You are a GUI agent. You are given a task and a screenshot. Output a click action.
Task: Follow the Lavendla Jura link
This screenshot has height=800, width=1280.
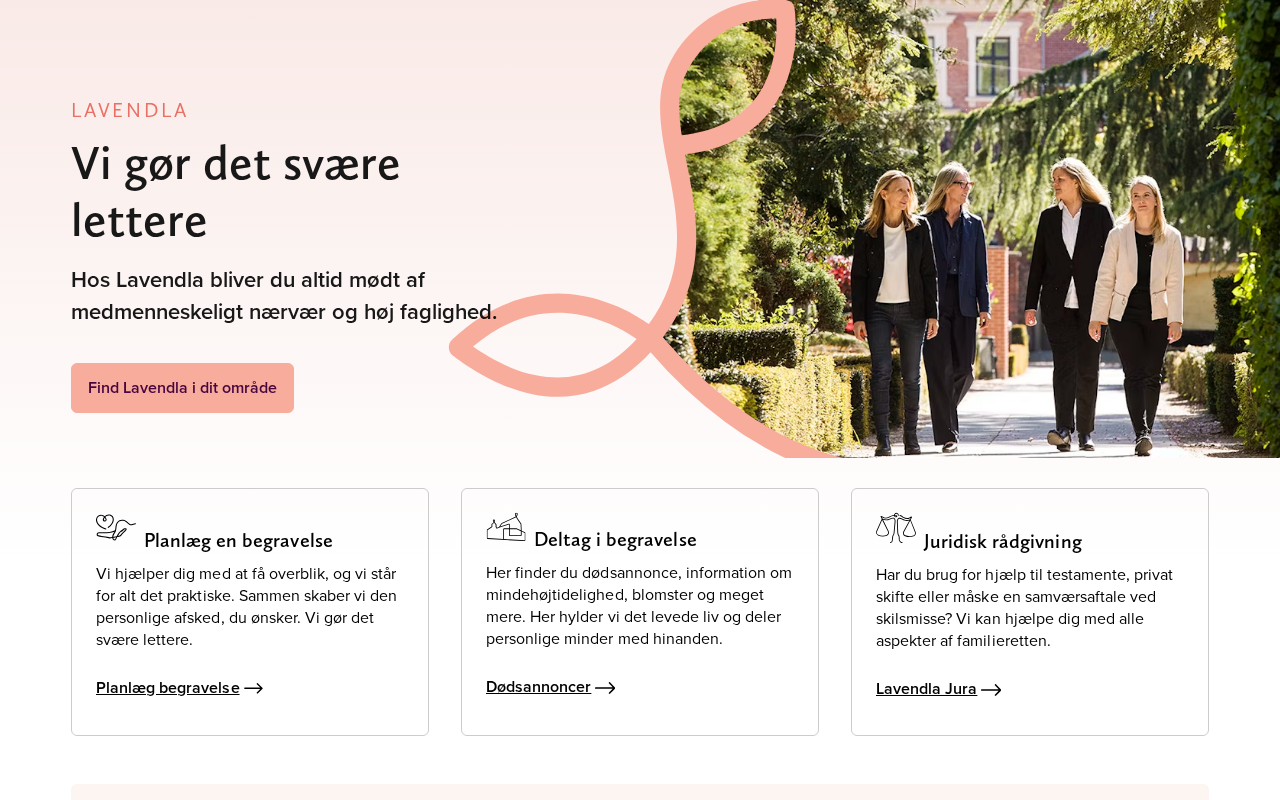pyautogui.click(x=926, y=689)
